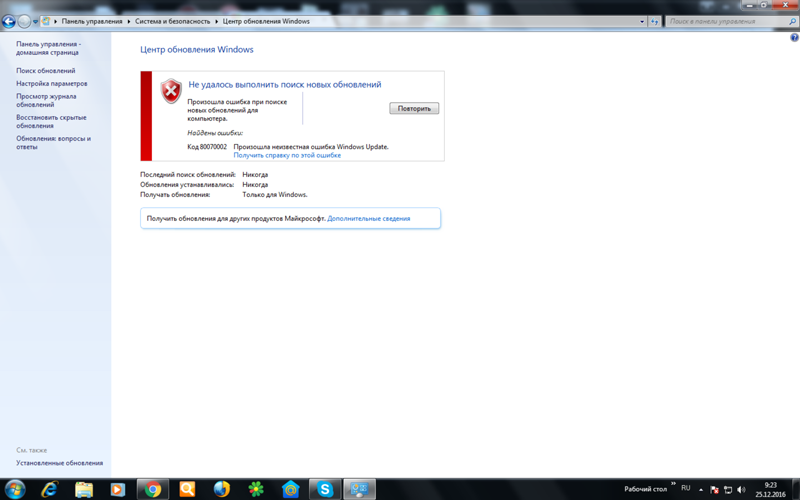This screenshot has width=800, height=500.
Task: Select 'Система и безопасность' in the breadcrumb
Action: pos(172,21)
